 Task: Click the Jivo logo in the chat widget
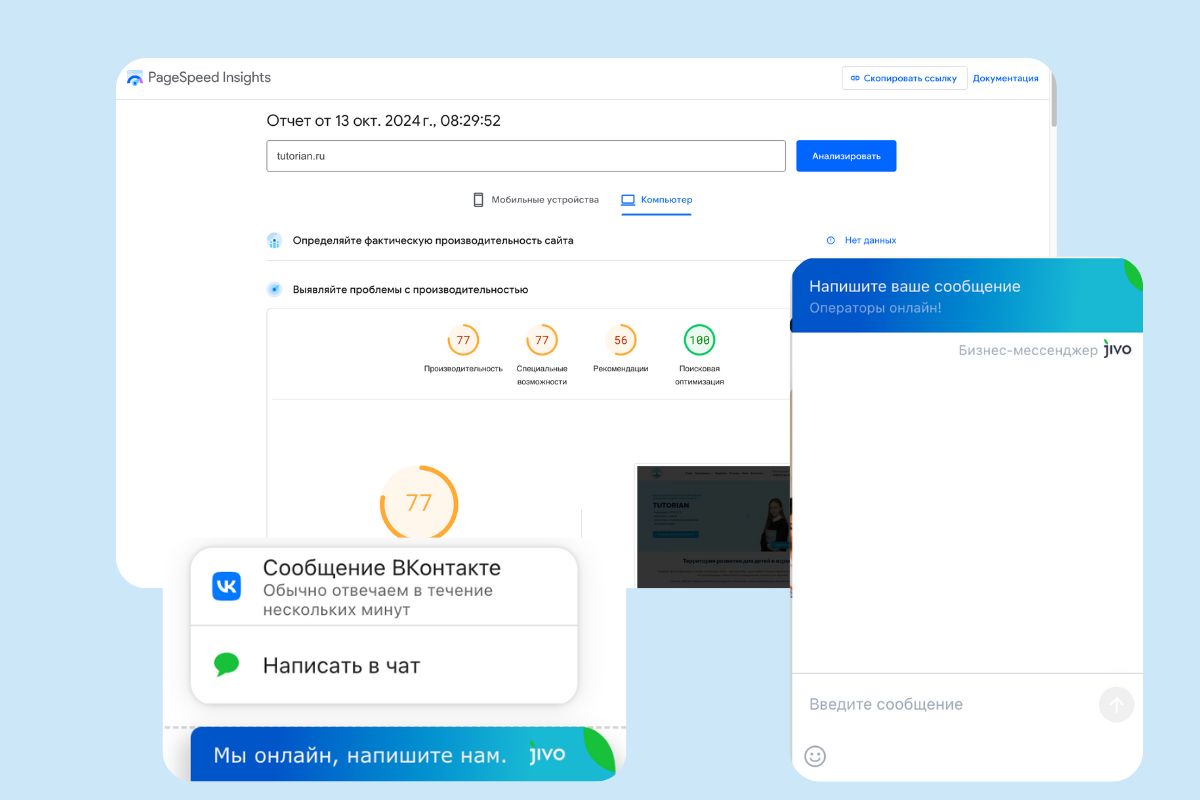(1117, 349)
